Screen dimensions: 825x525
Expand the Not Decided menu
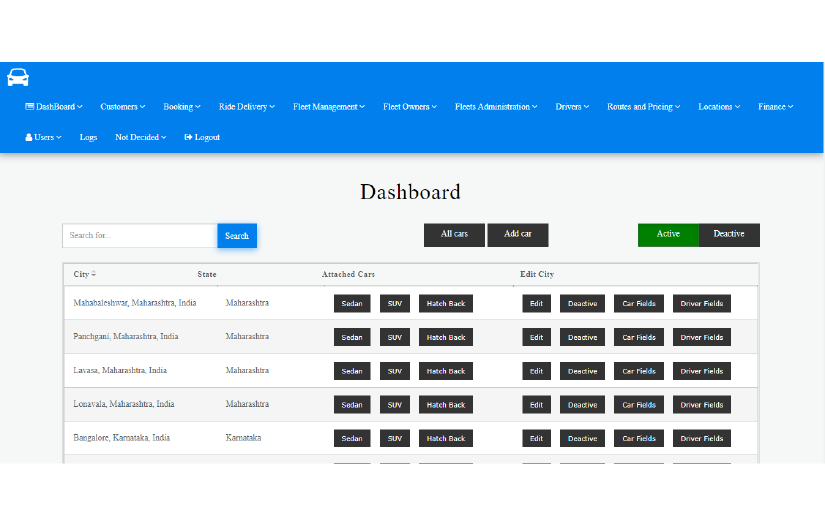(x=140, y=137)
